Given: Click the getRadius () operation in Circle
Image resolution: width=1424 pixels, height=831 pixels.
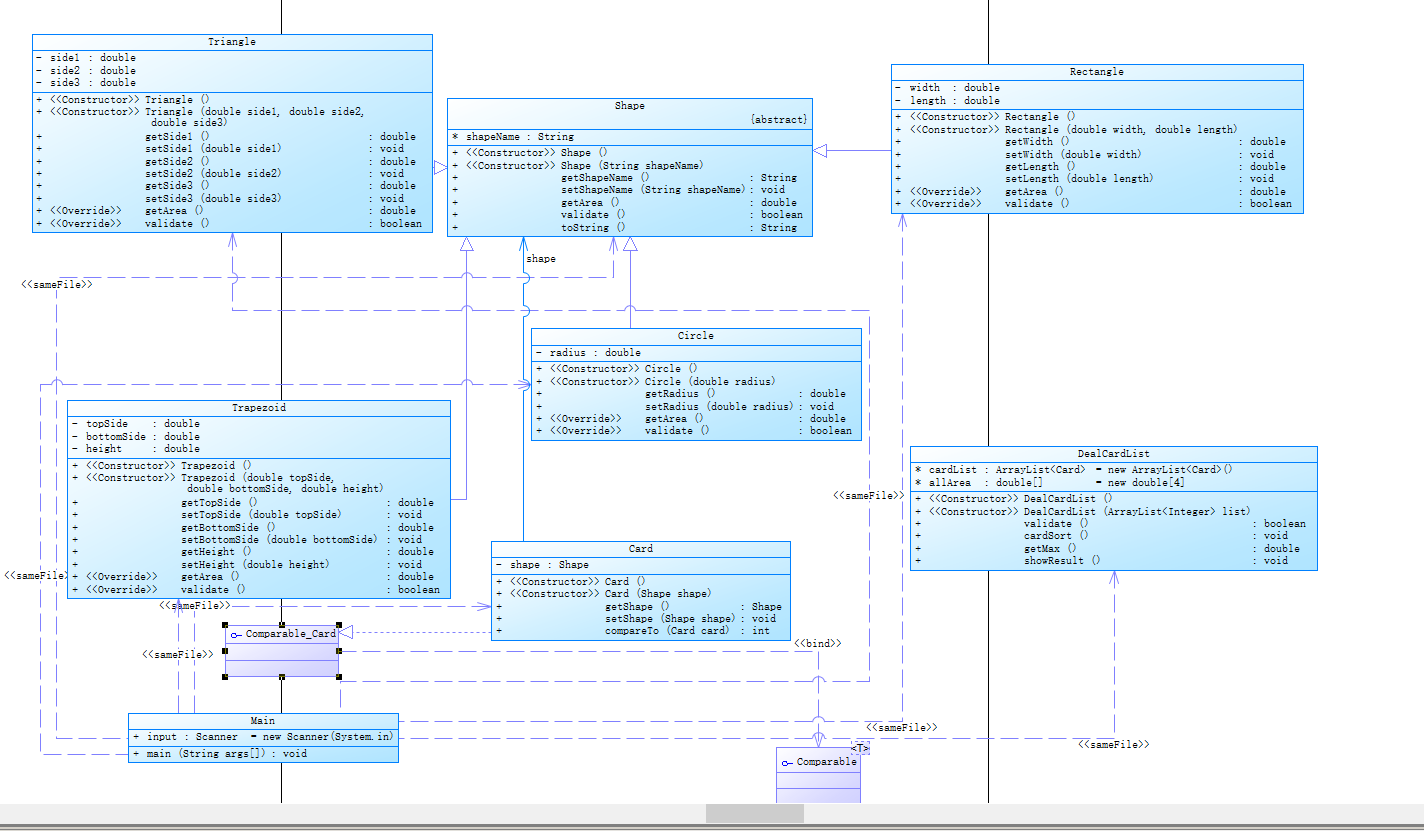Looking at the screenshot, I should 691,394.
